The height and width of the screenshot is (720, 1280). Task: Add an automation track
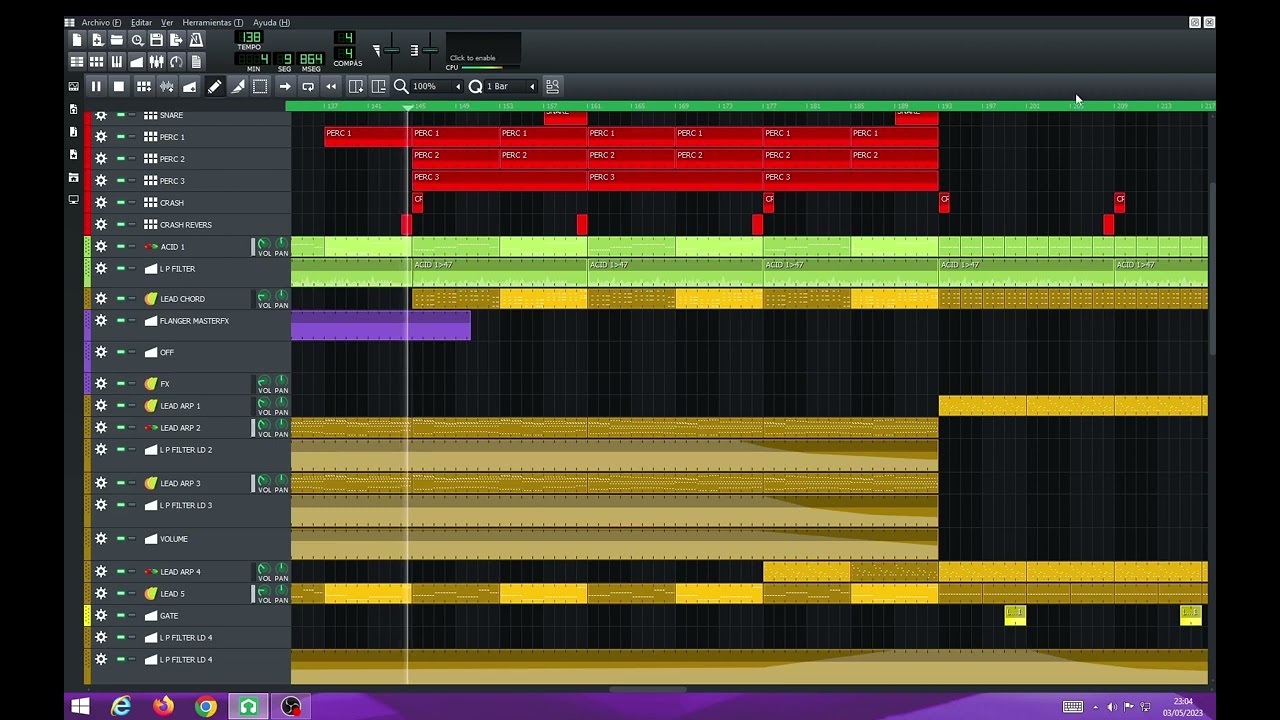coord(190,87)
